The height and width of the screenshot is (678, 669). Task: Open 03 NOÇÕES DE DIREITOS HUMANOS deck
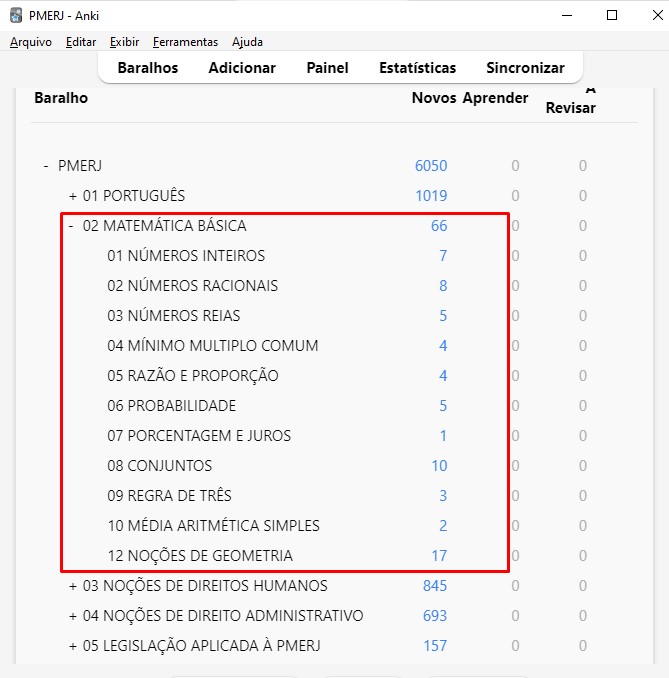[205, 586]
